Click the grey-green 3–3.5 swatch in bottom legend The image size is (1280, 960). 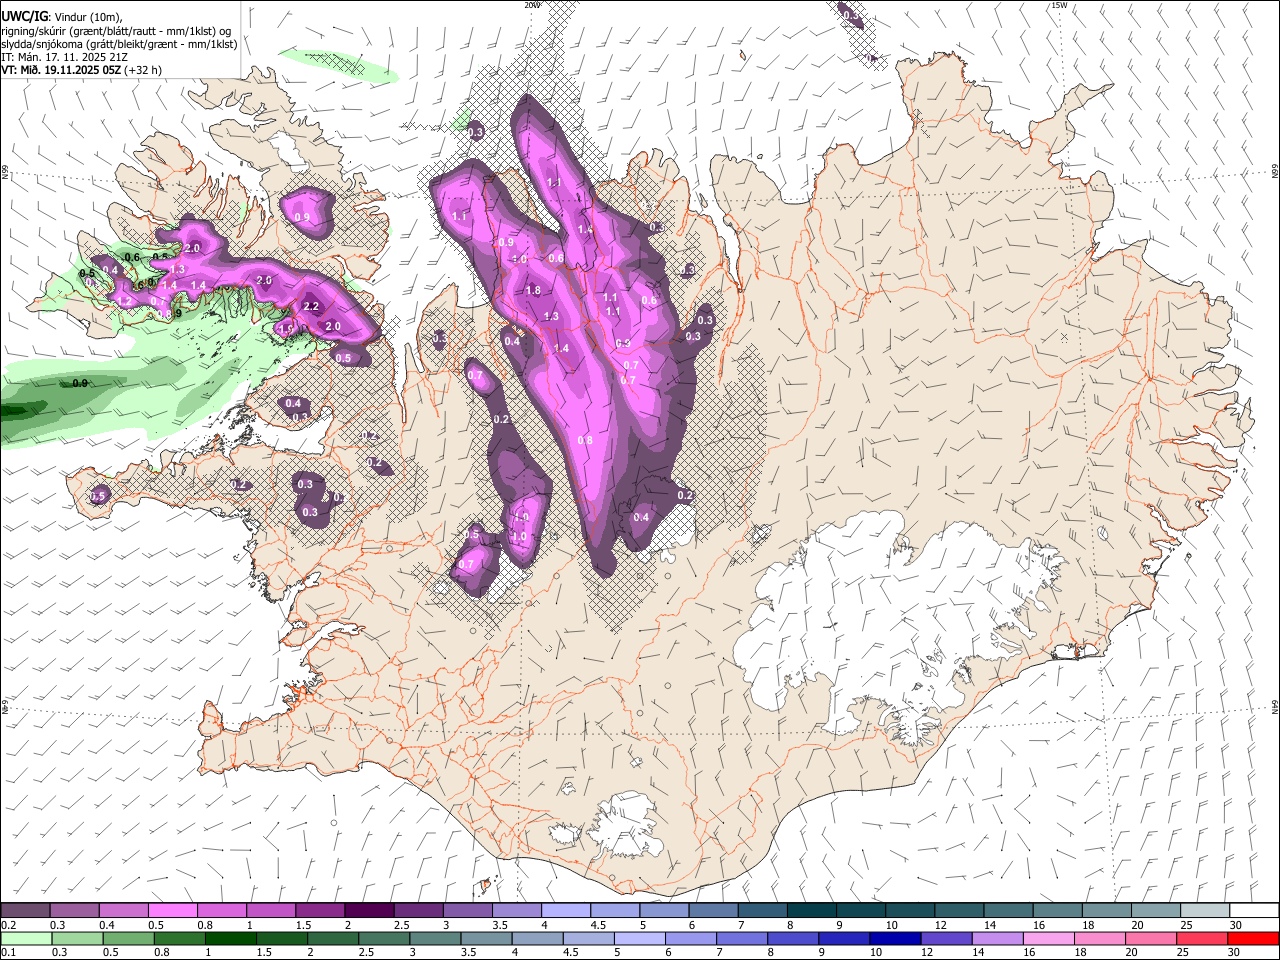click(x=434, y=939)
